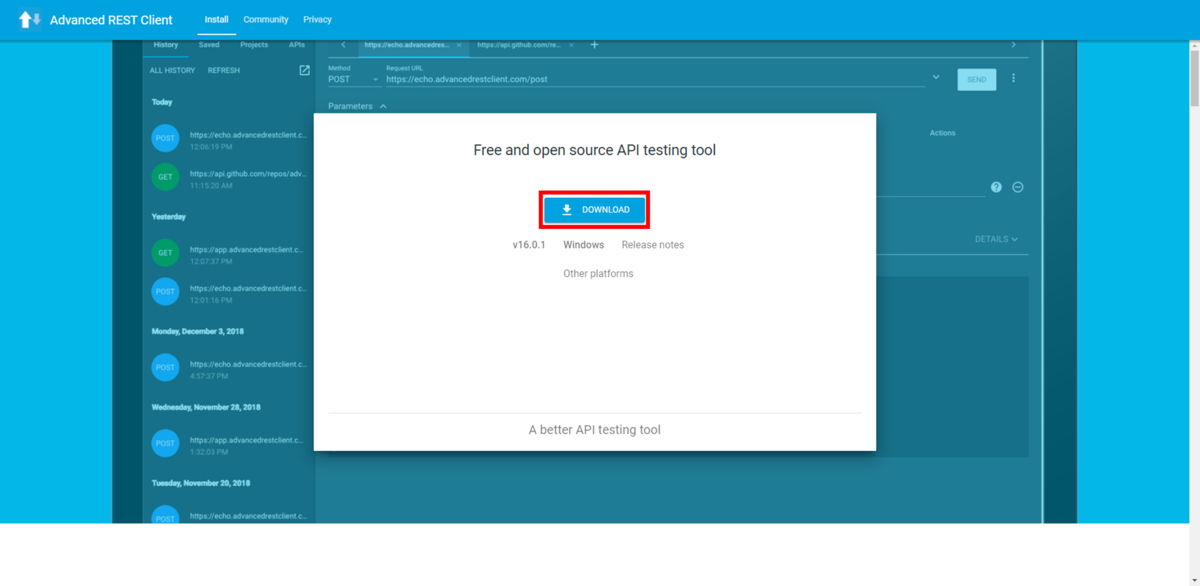Viewport: 1200px width, 586px height.
Task: Click the Actions label
Action: [x=943, y=133]
